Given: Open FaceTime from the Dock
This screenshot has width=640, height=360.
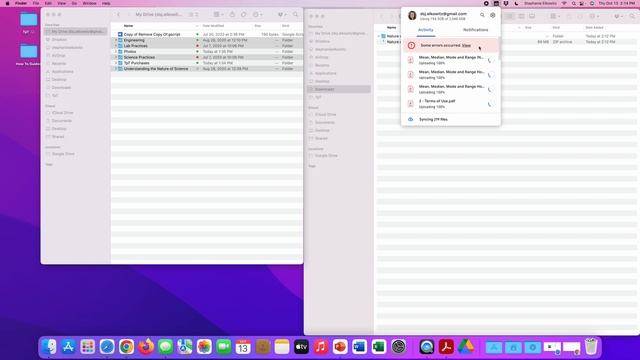Looking at the screenshot, I should pos(224,347).
